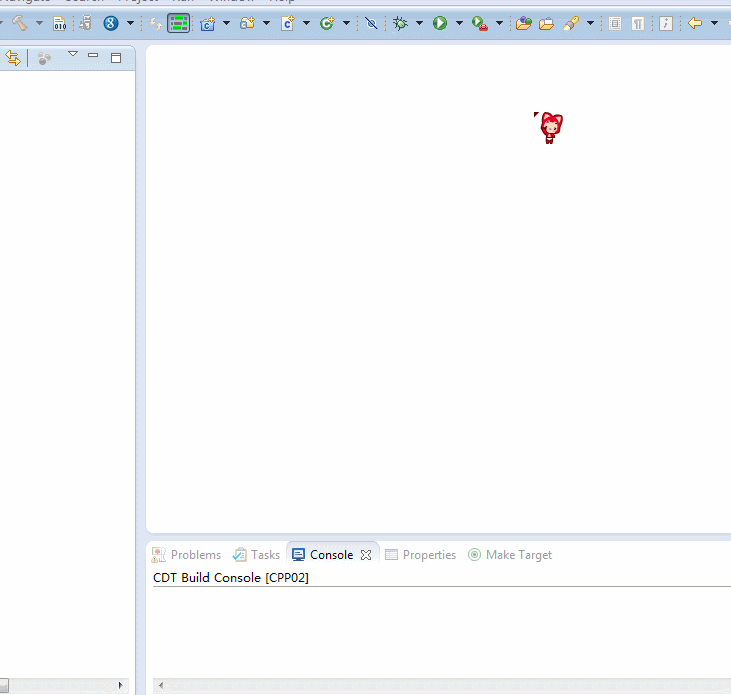
Task: Expand the New C/C++ Project dropdown
Action: (x=227, y=23)
